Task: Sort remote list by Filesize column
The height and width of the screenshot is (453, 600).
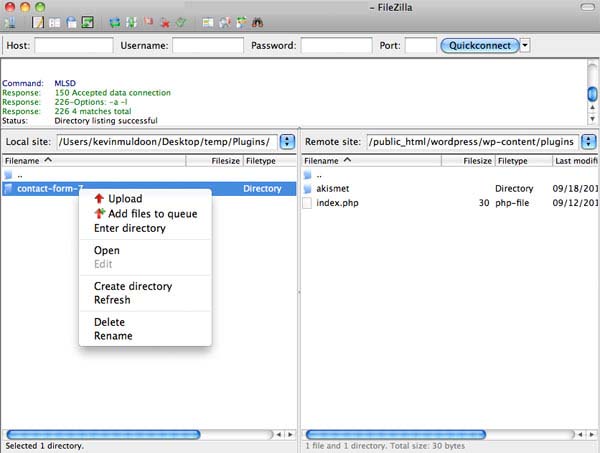Action: tap(469, 161)
